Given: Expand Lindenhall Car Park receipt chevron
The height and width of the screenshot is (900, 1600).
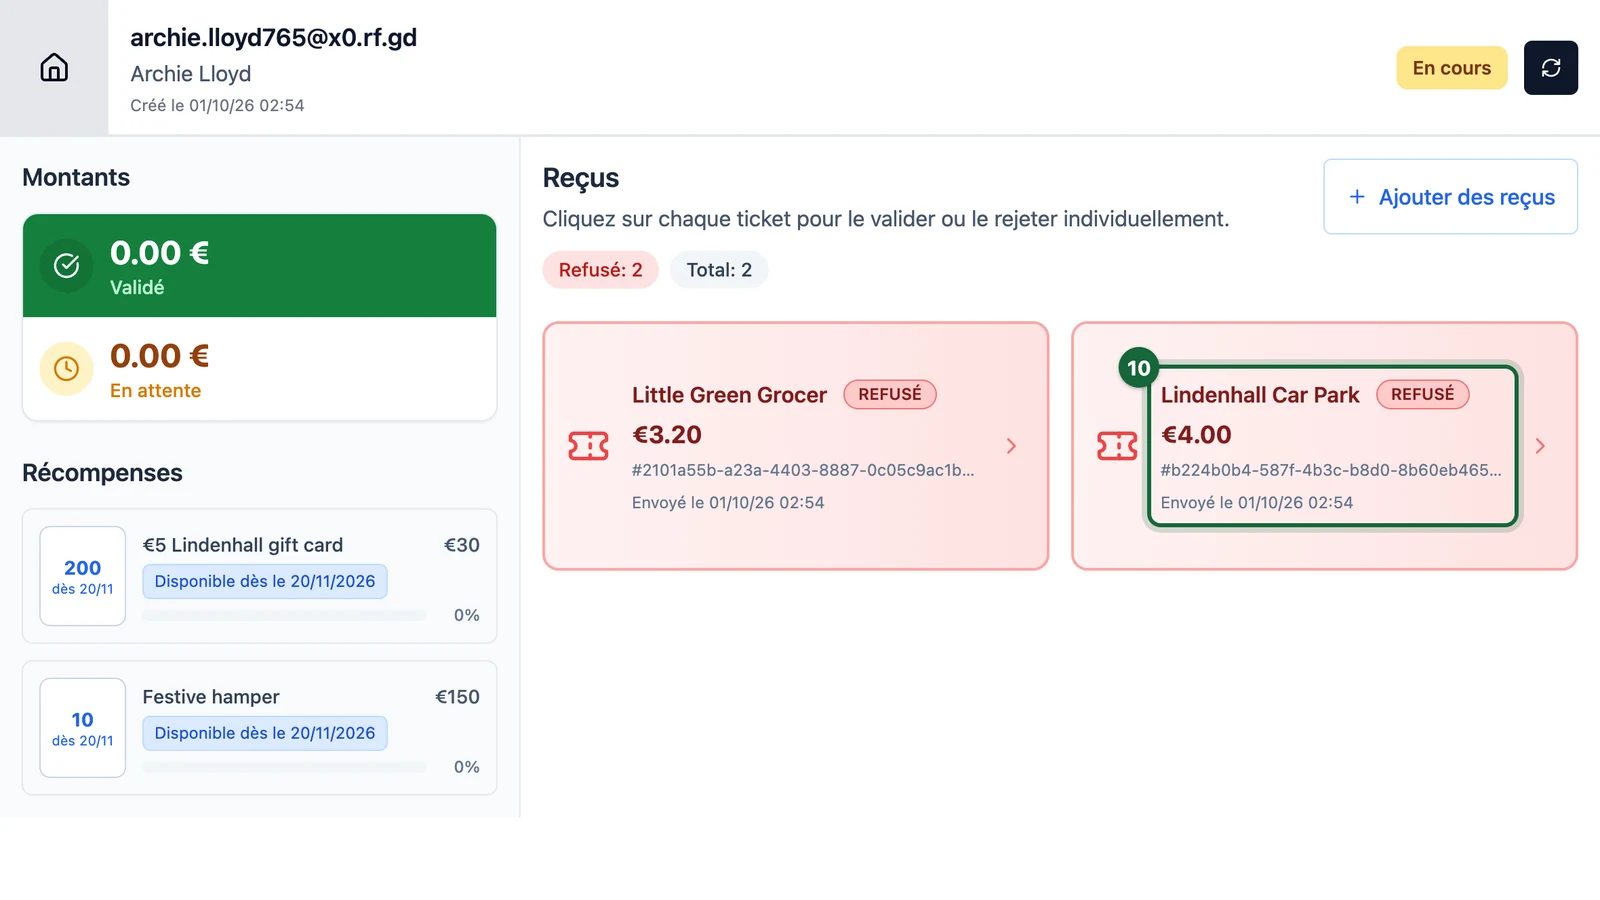Looking at the screenshot, I should (x=1540, y=446).
